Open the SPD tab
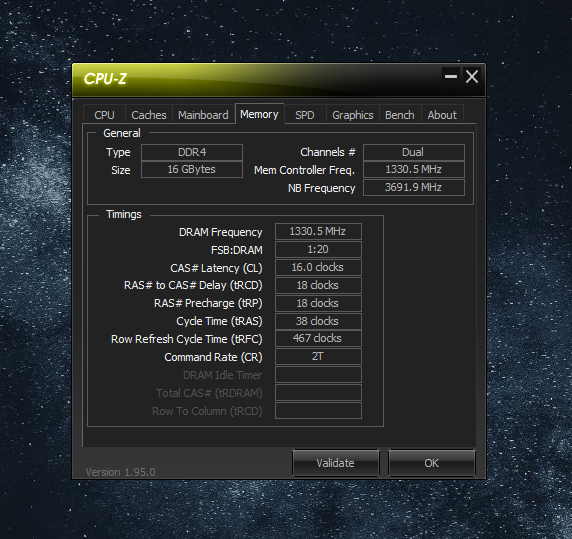This screenshot has width=572, height=539. point(305,115)
